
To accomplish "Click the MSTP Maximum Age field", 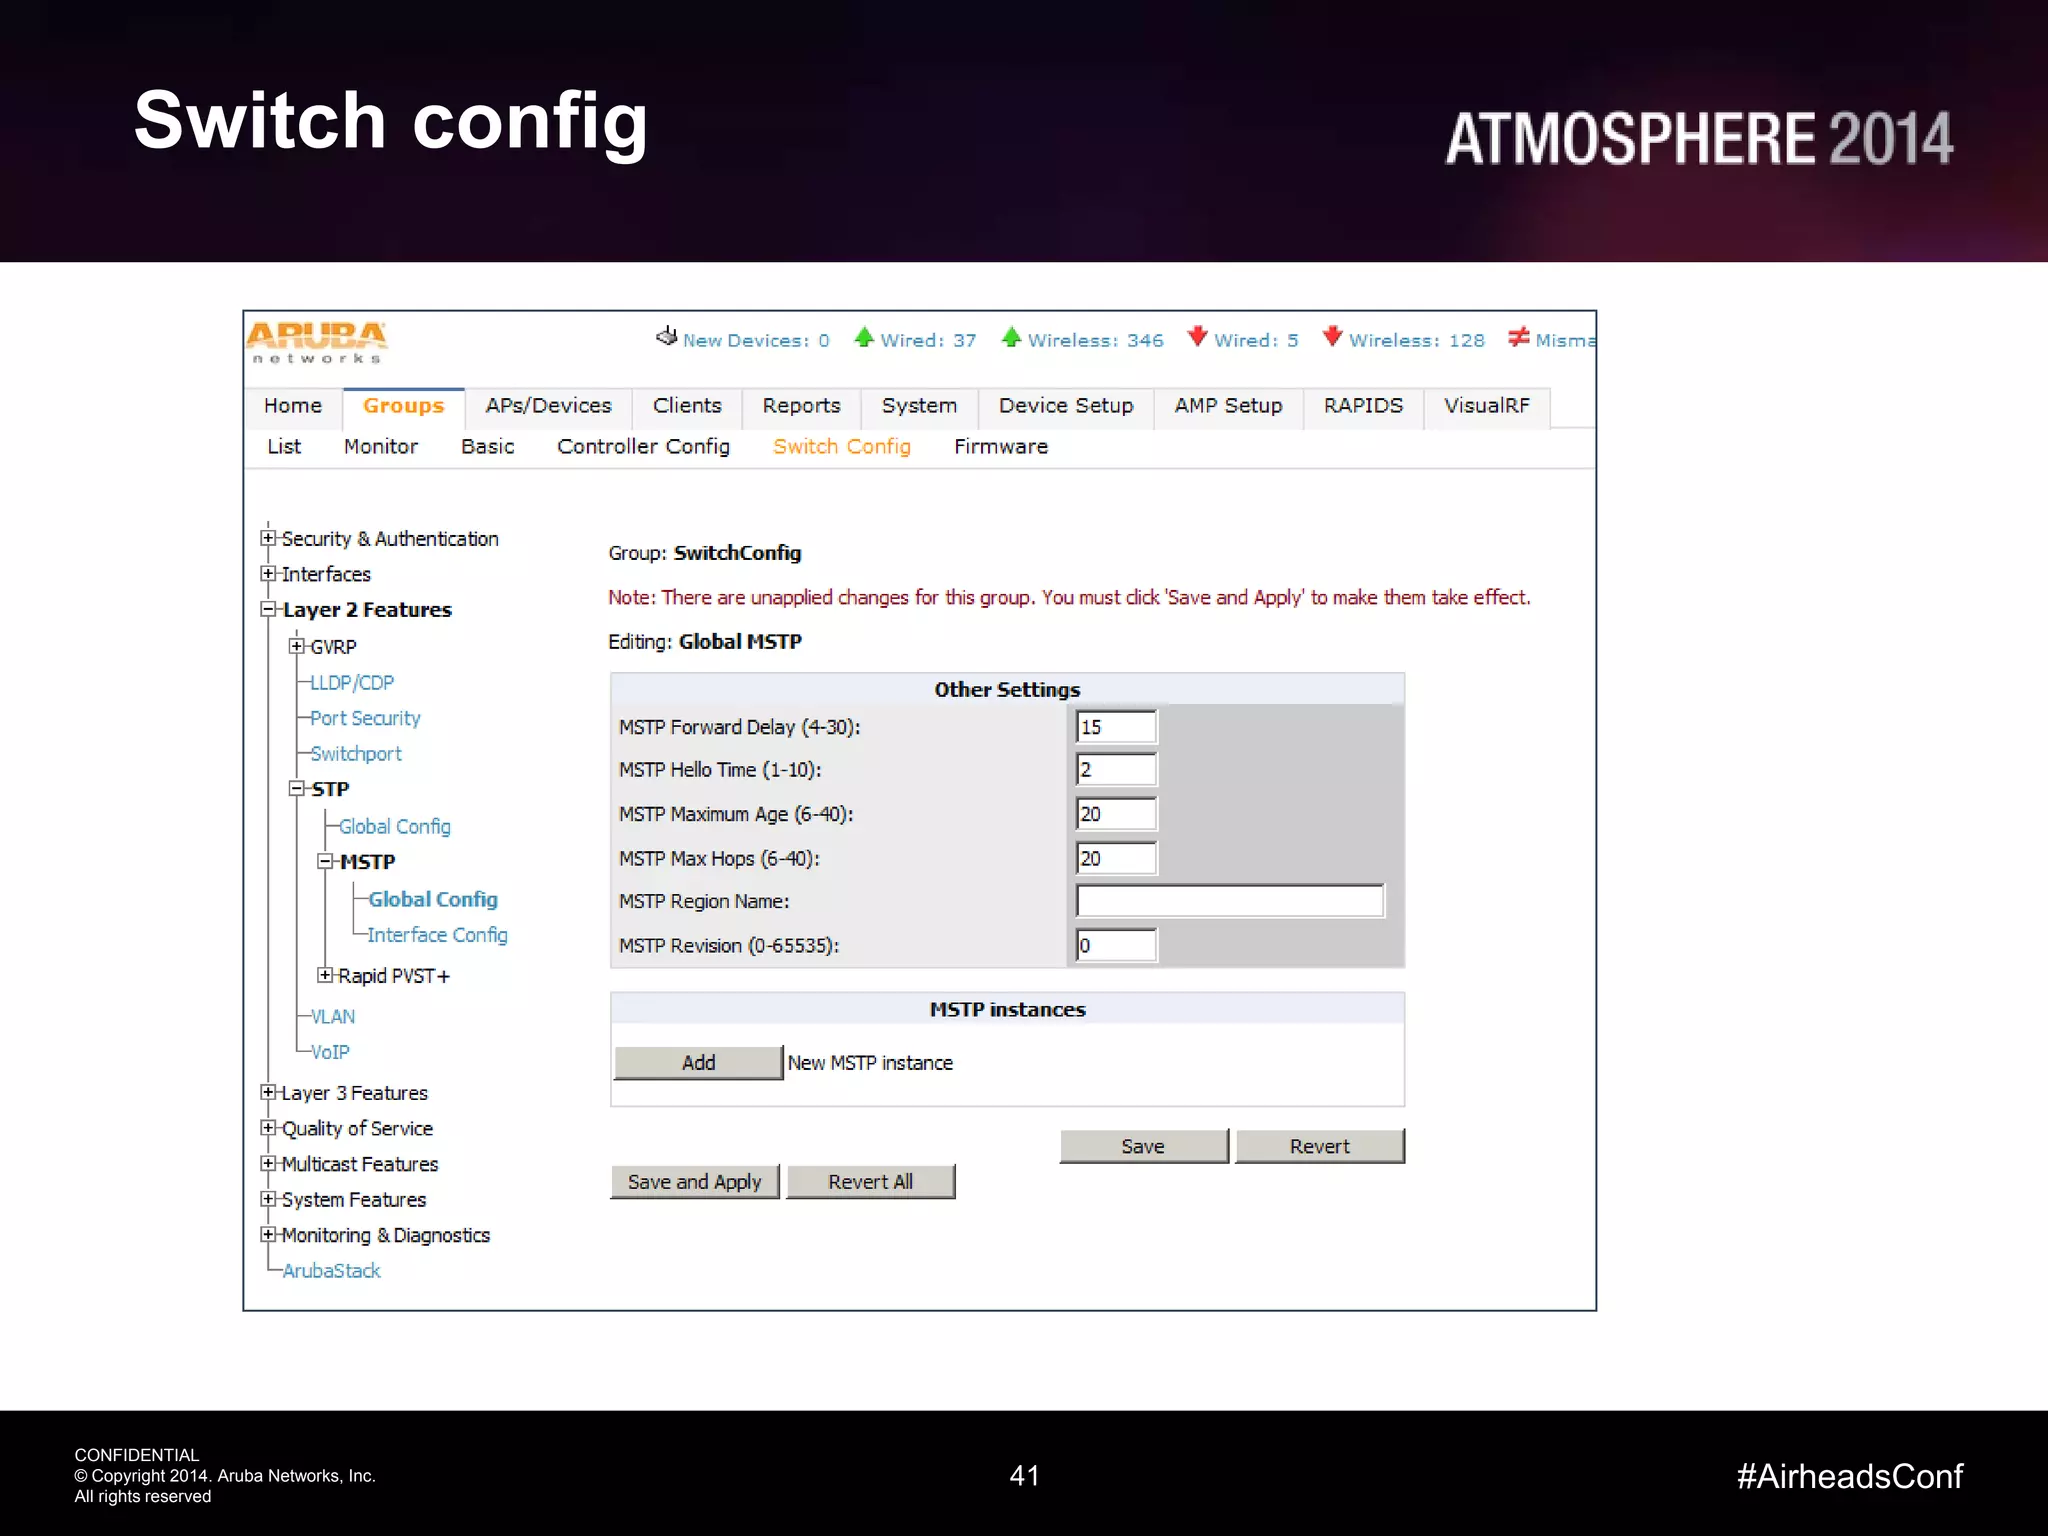I will point(1117,814).
